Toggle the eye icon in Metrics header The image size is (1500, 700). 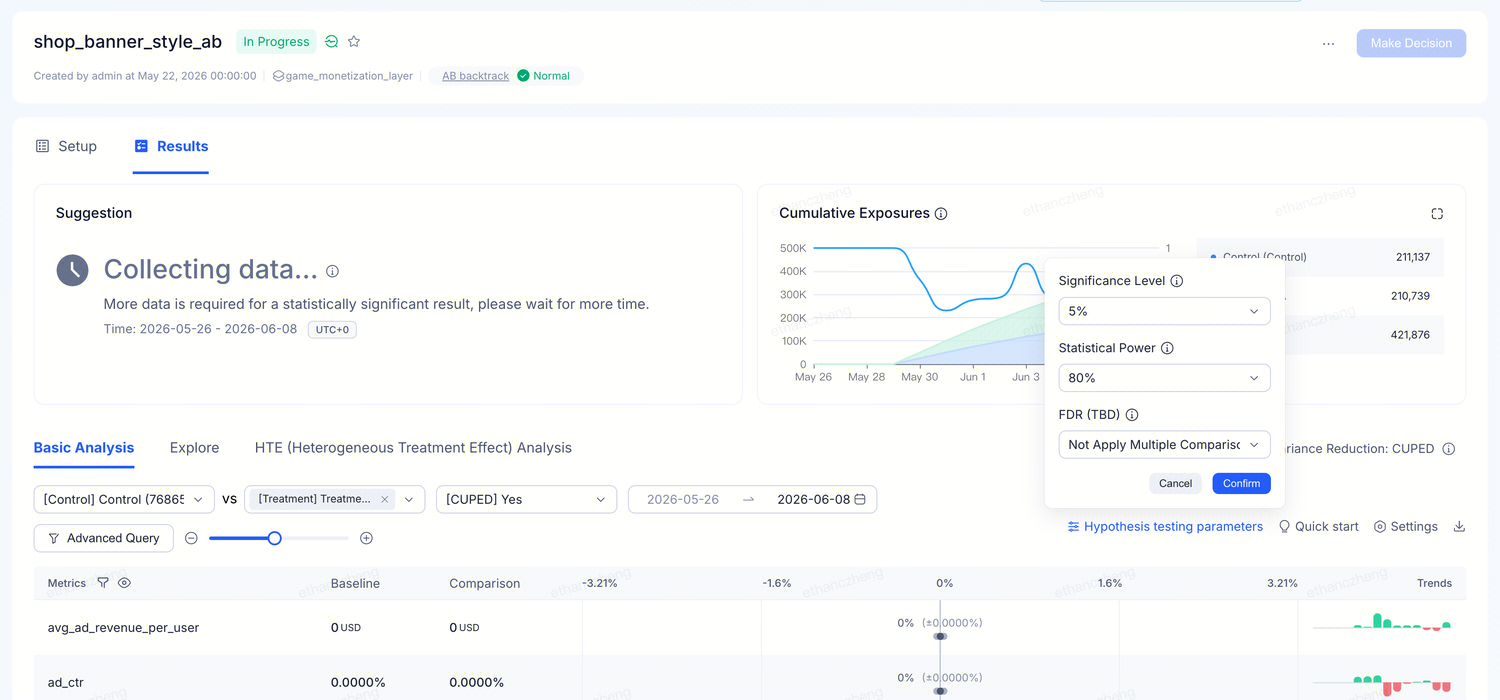tap(124, 582)
